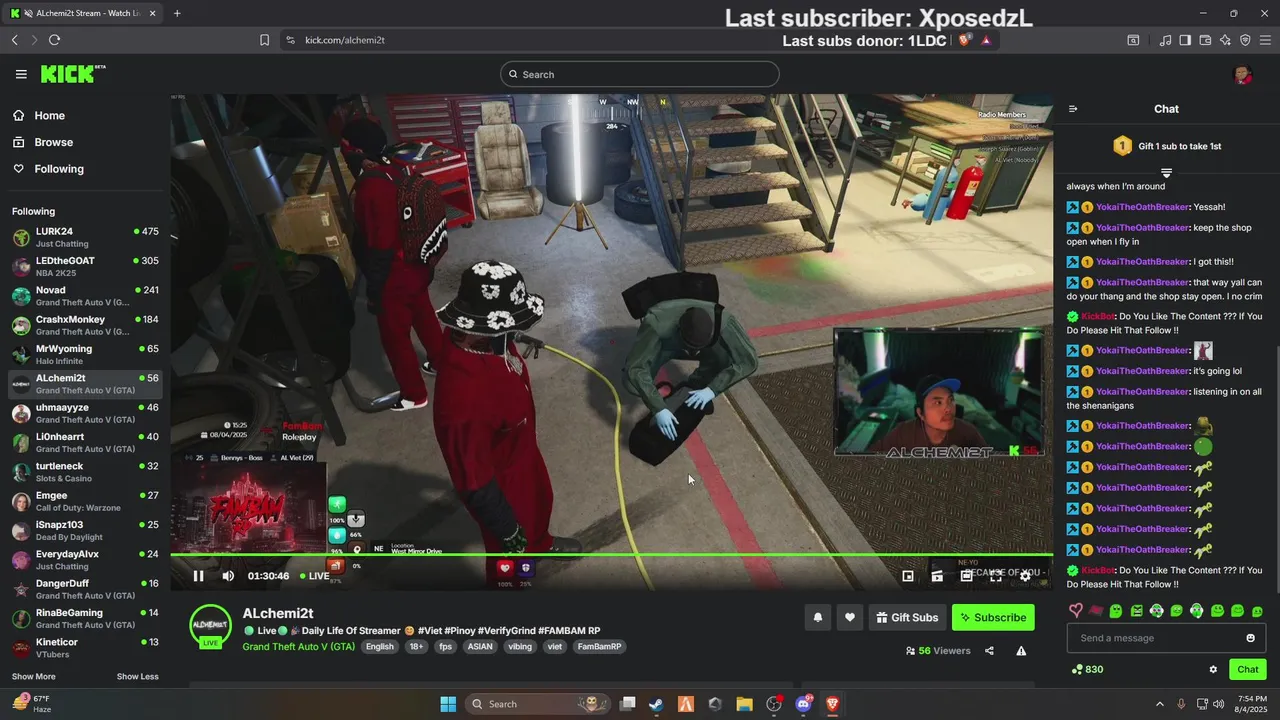Open Brave Wallet icon in toolbar
Screen dimensions: 1280x720
1205,40
